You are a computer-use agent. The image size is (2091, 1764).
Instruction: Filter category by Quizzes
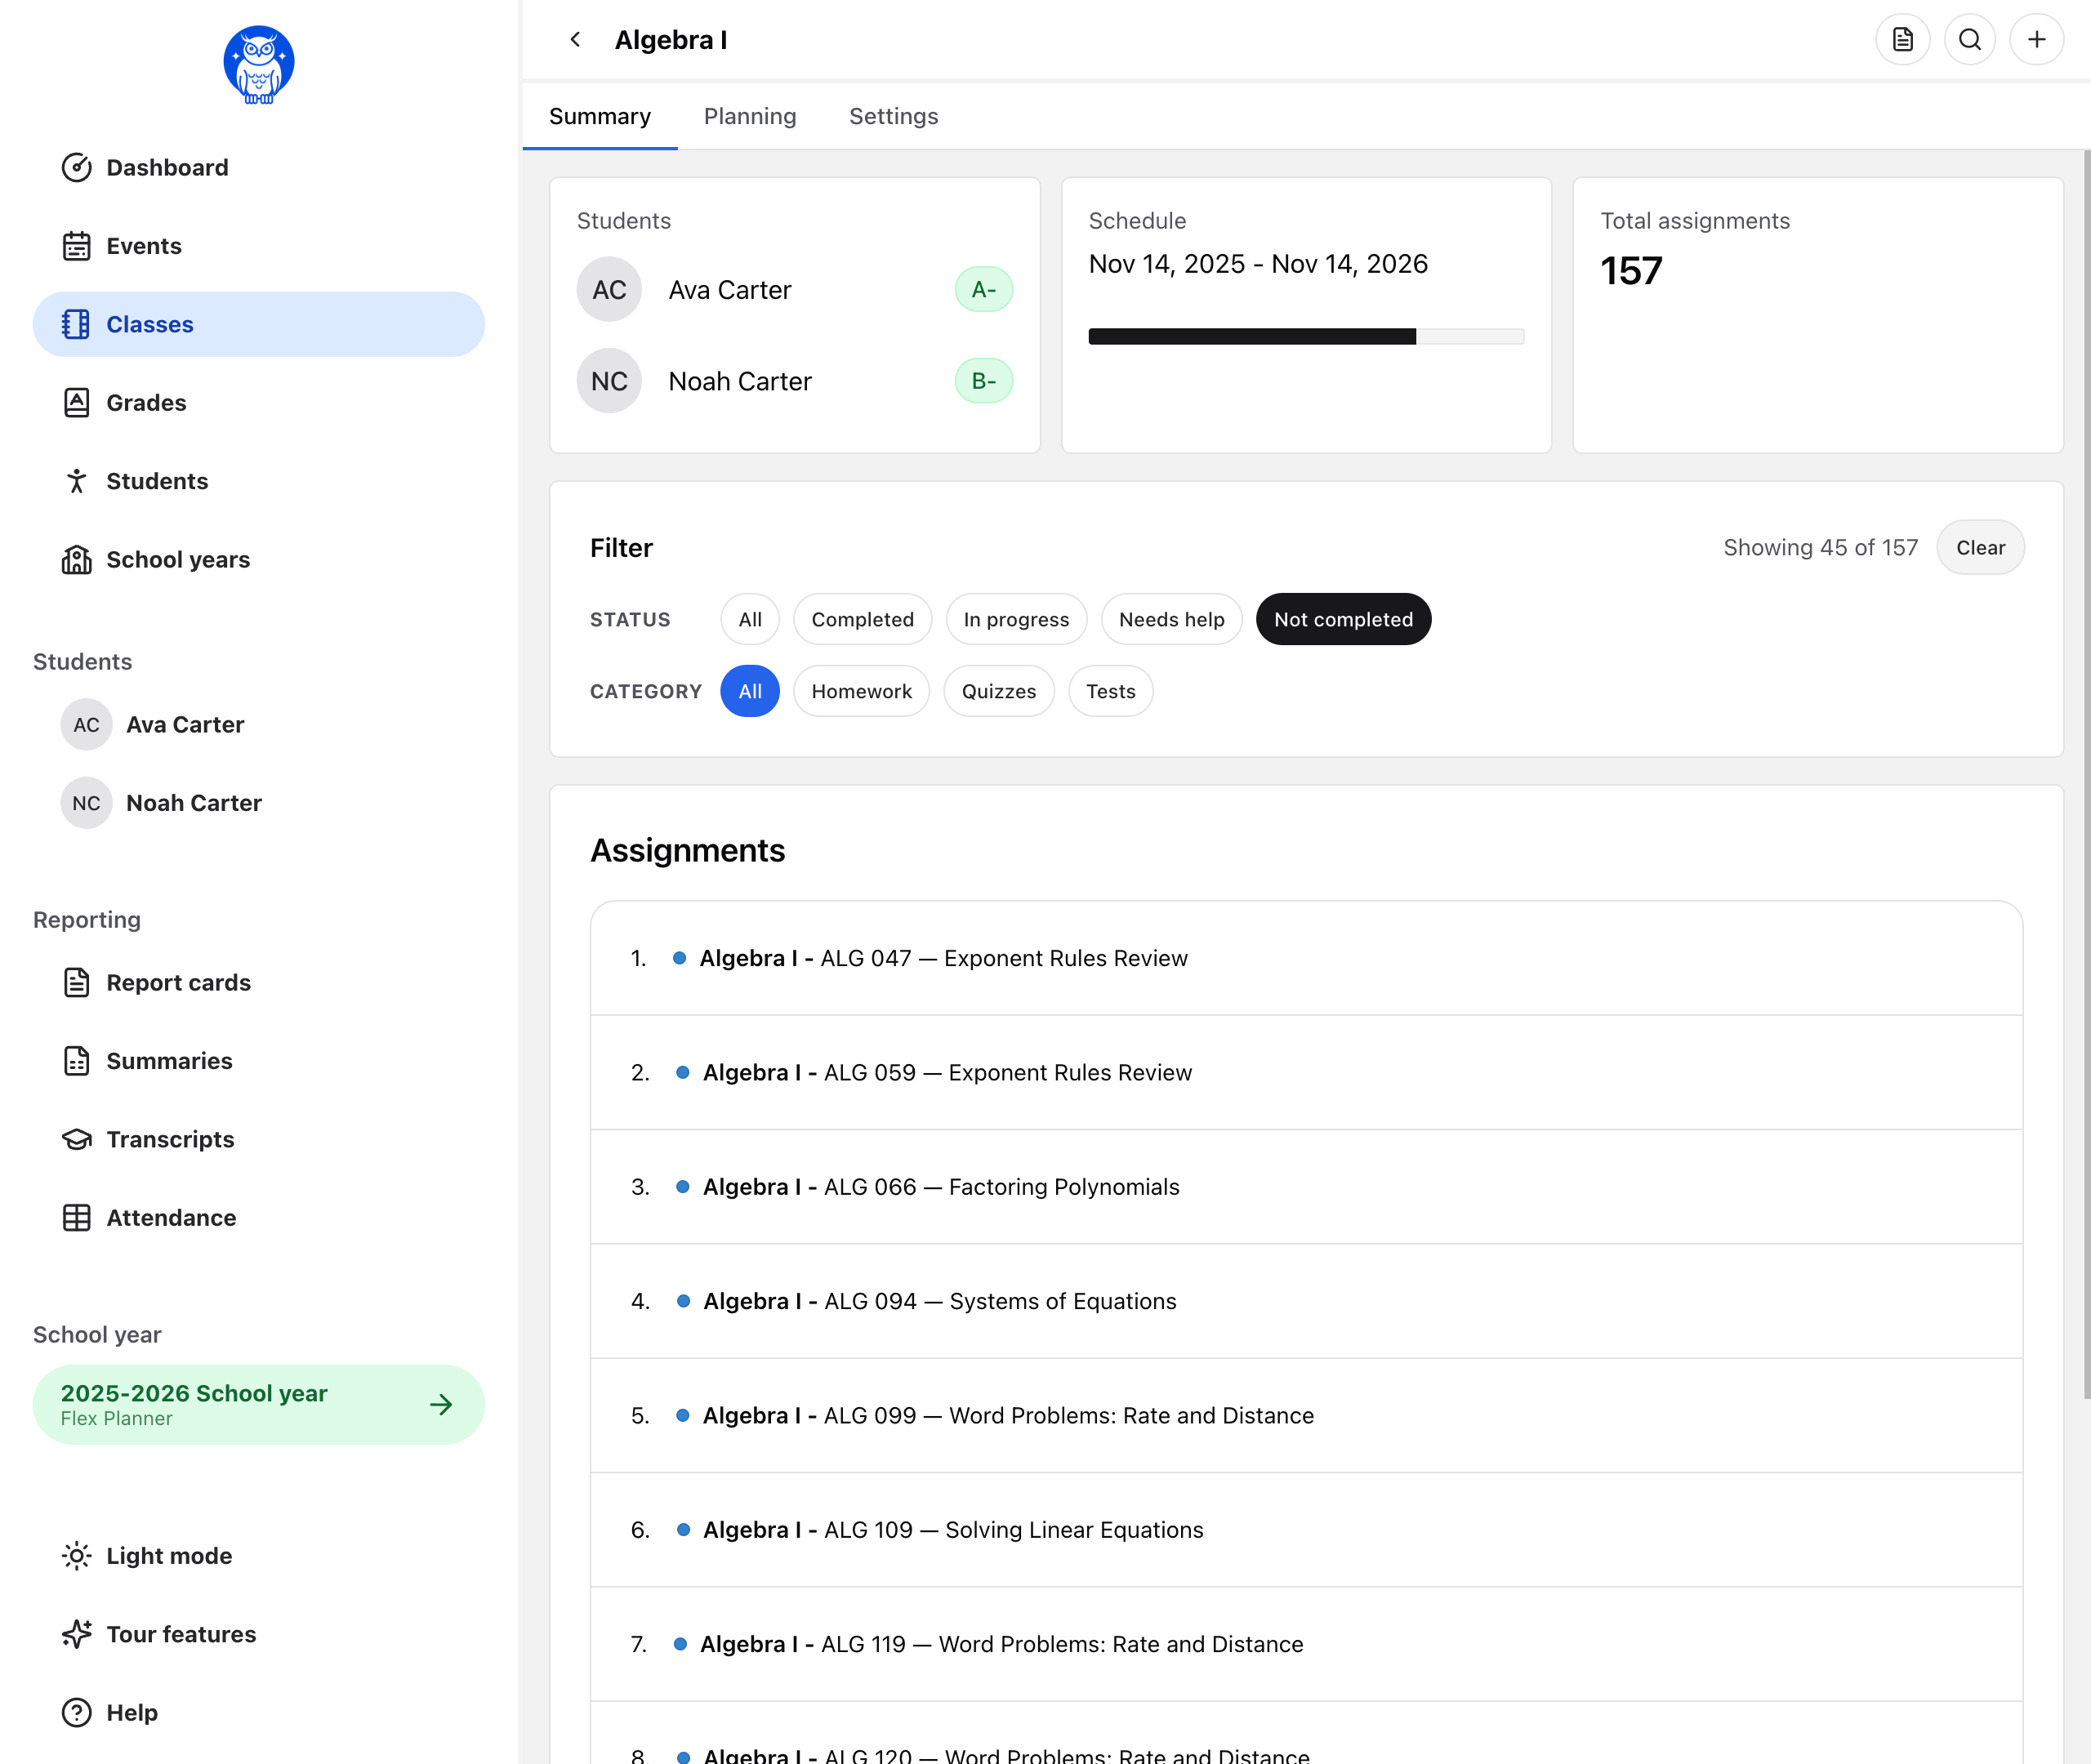999,692
